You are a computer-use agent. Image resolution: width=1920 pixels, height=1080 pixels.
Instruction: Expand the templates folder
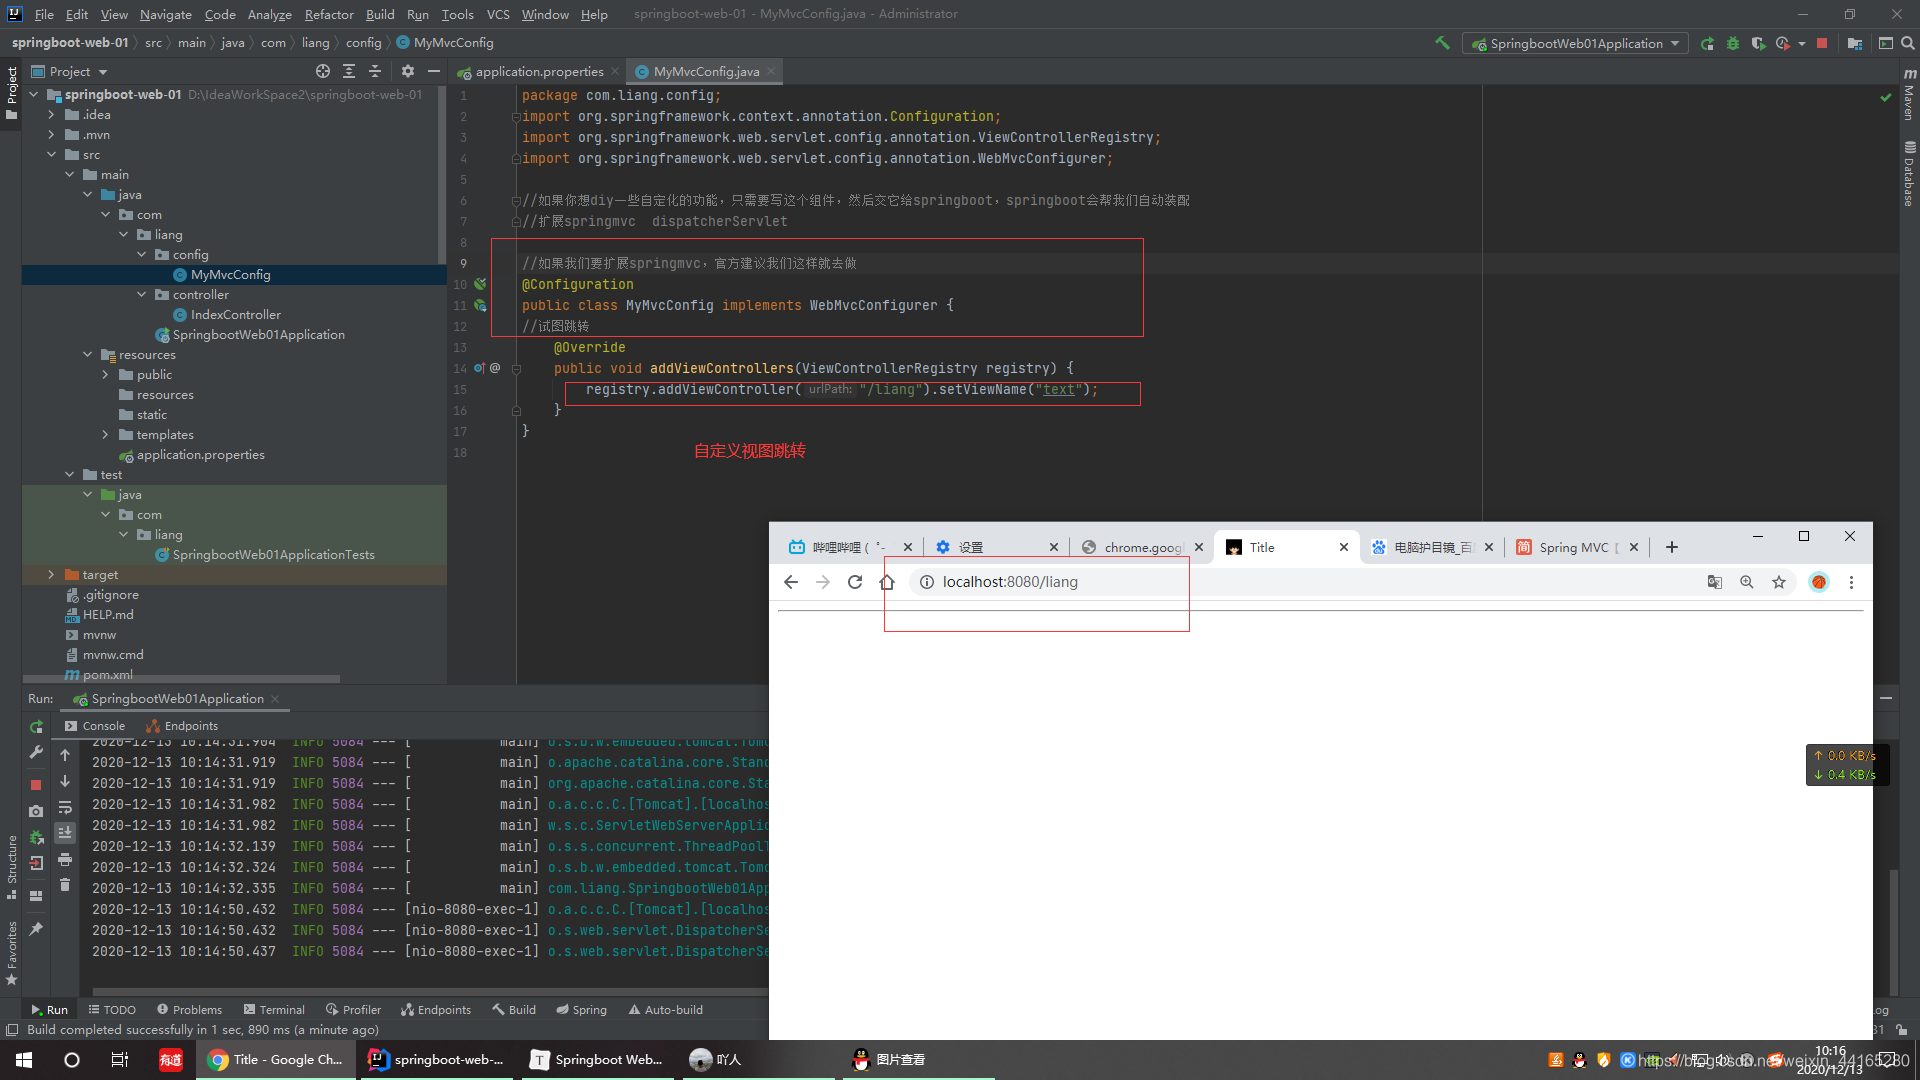(105, 435)
